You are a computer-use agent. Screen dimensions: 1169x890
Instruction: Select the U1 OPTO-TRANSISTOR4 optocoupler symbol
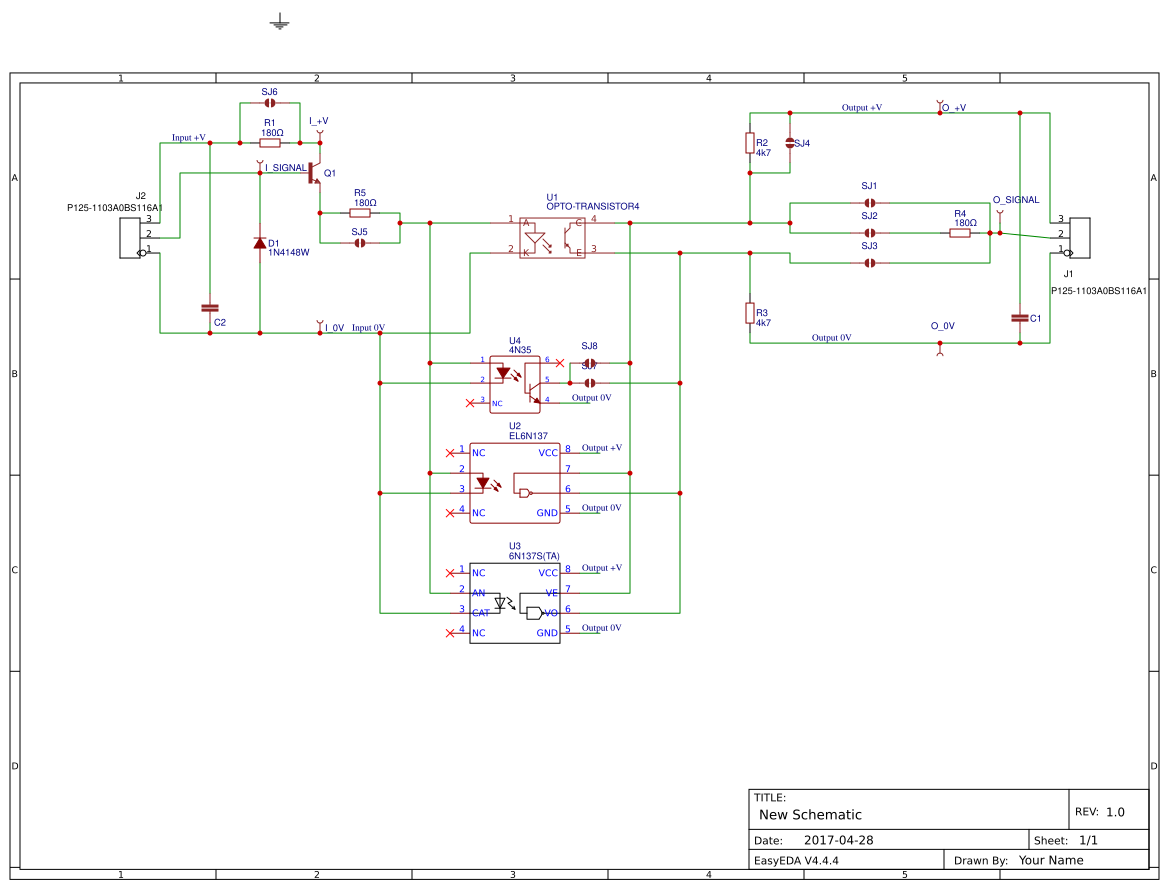coord(552,235)
